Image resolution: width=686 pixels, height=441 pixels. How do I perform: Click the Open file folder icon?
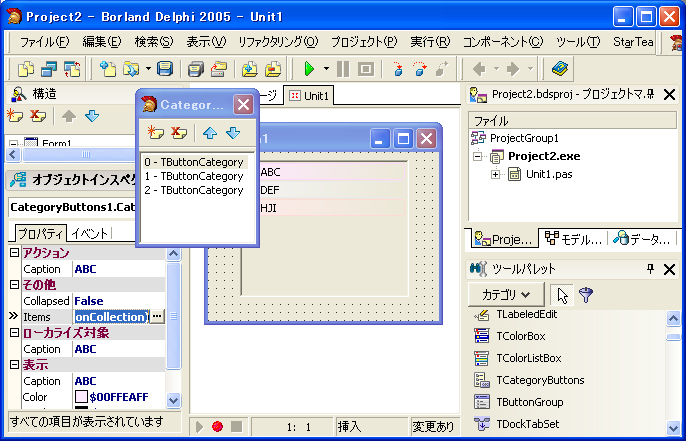[x=131, y=69]
